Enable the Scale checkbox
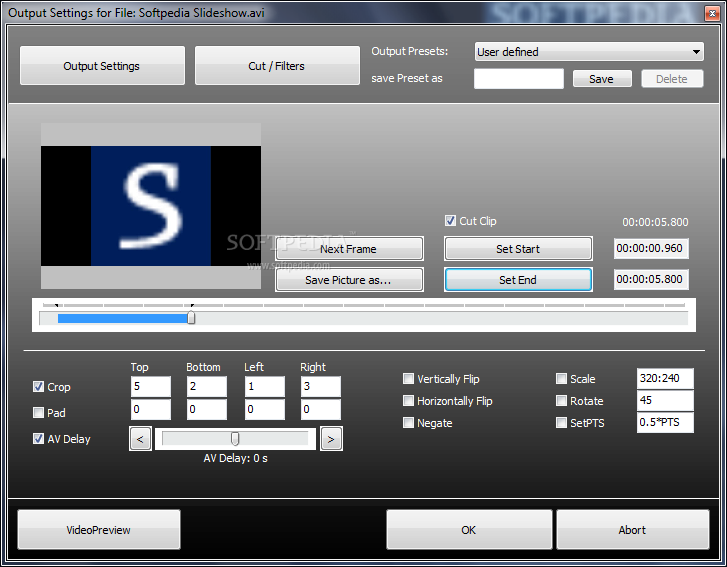 pyautogui.click(x=561, y=379)
